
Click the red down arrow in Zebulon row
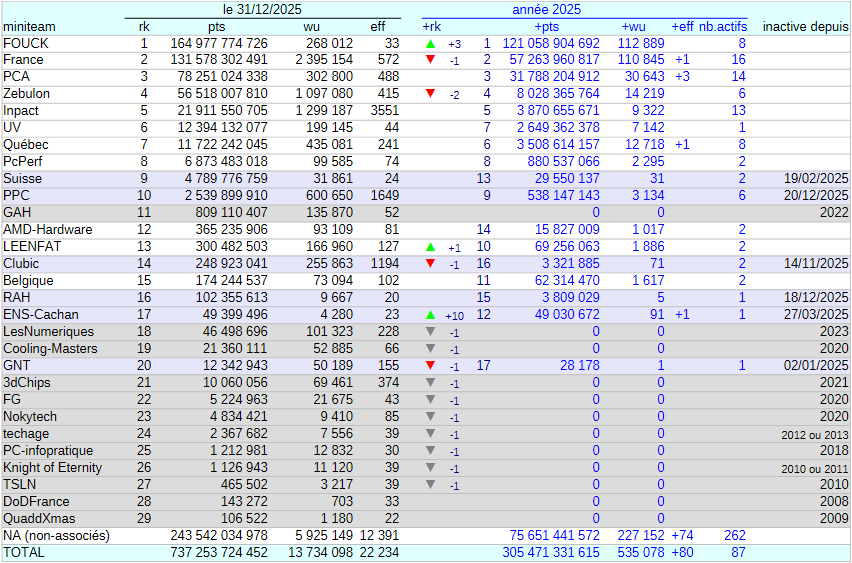pyautogui.click(x=430, y=93)
